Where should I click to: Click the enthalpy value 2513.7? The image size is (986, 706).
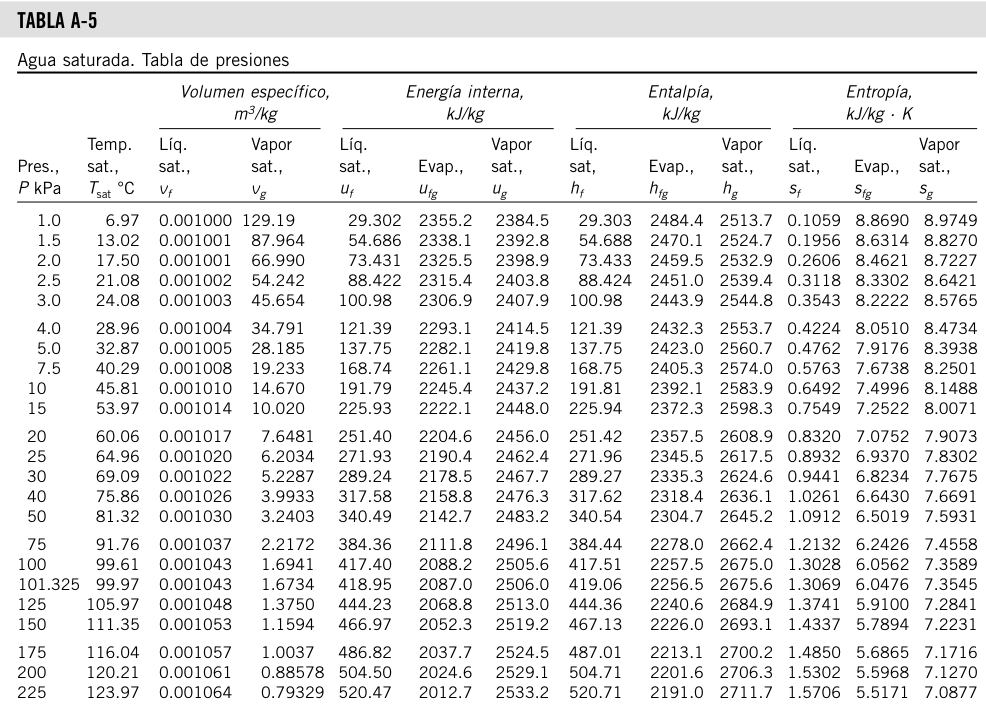coord(746,220)
